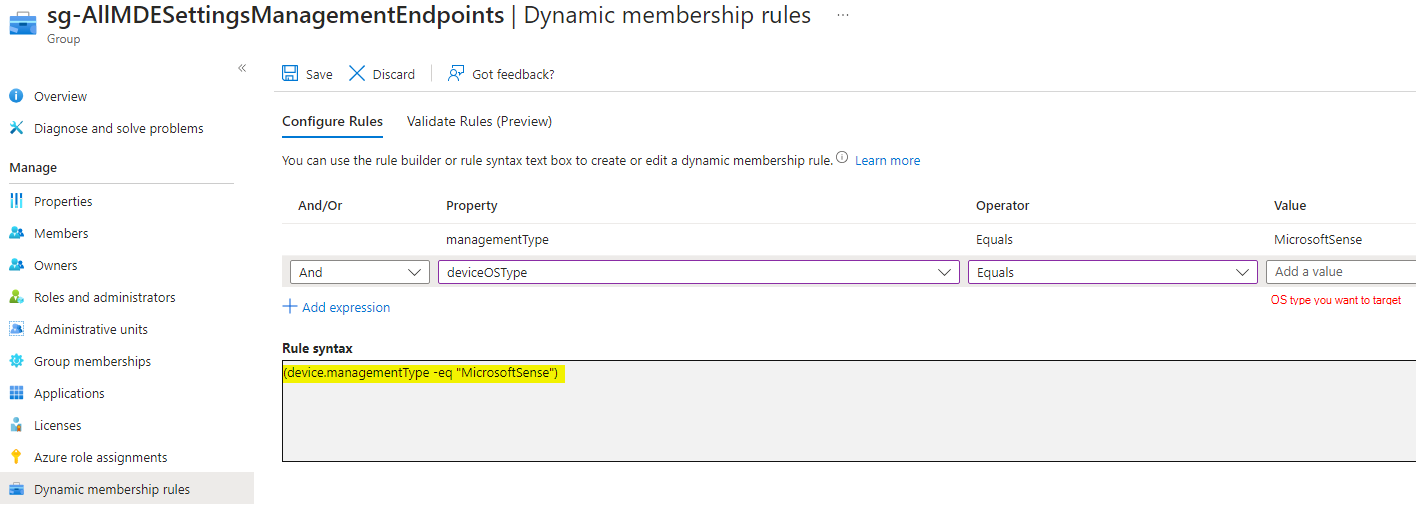Select the Configure Rules tab
This screenshot has height=513, width=1416.
(332, 121)
